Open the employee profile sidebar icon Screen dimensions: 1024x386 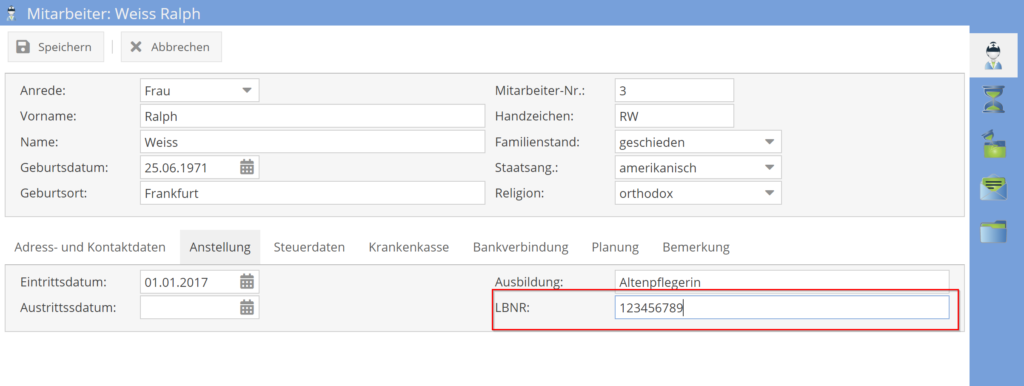[993, 55]
